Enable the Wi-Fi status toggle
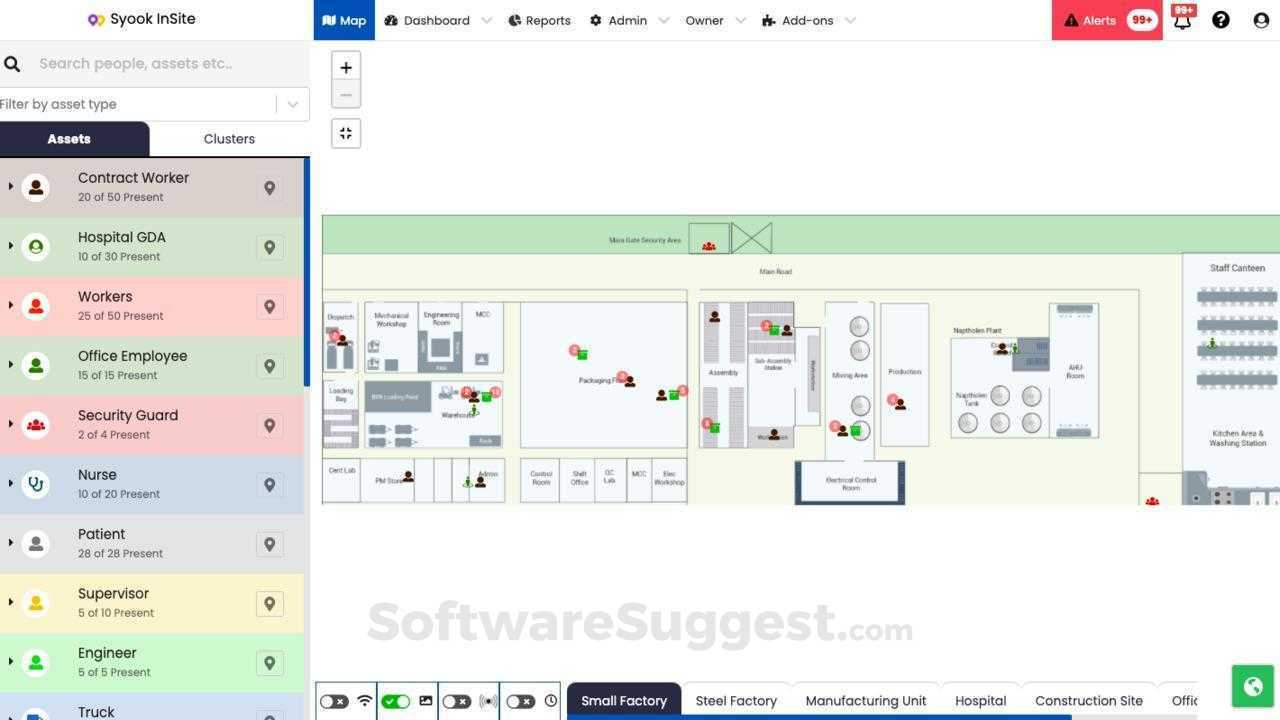 click(333, 701)
